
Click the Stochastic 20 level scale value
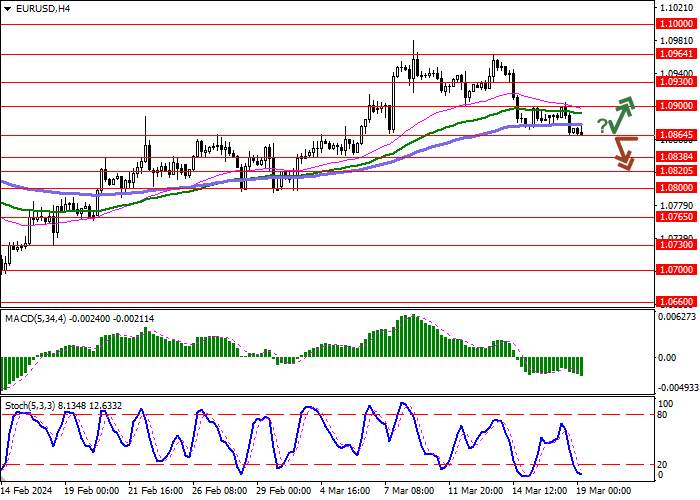coord(663,465)
